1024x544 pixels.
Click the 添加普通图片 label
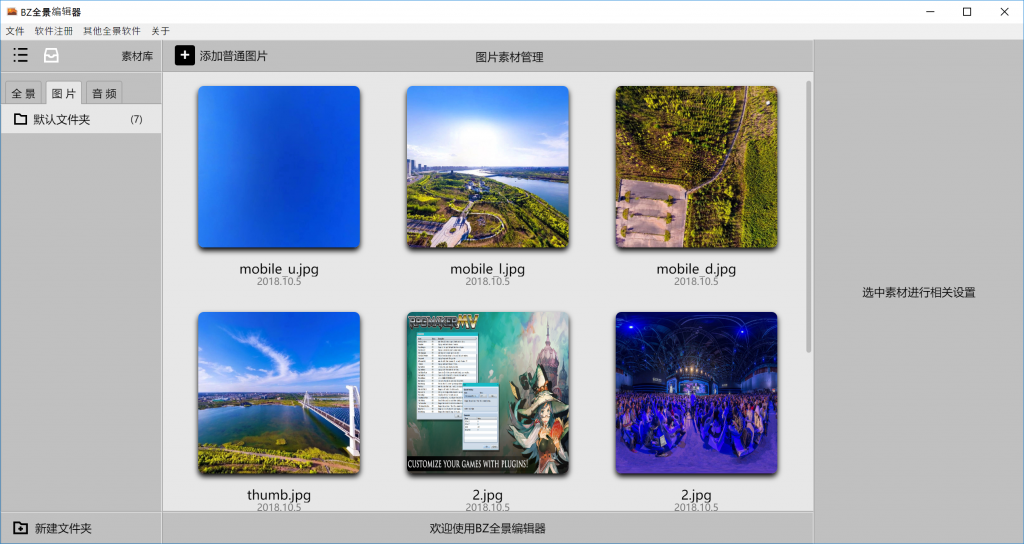click(x=233, y=56)
